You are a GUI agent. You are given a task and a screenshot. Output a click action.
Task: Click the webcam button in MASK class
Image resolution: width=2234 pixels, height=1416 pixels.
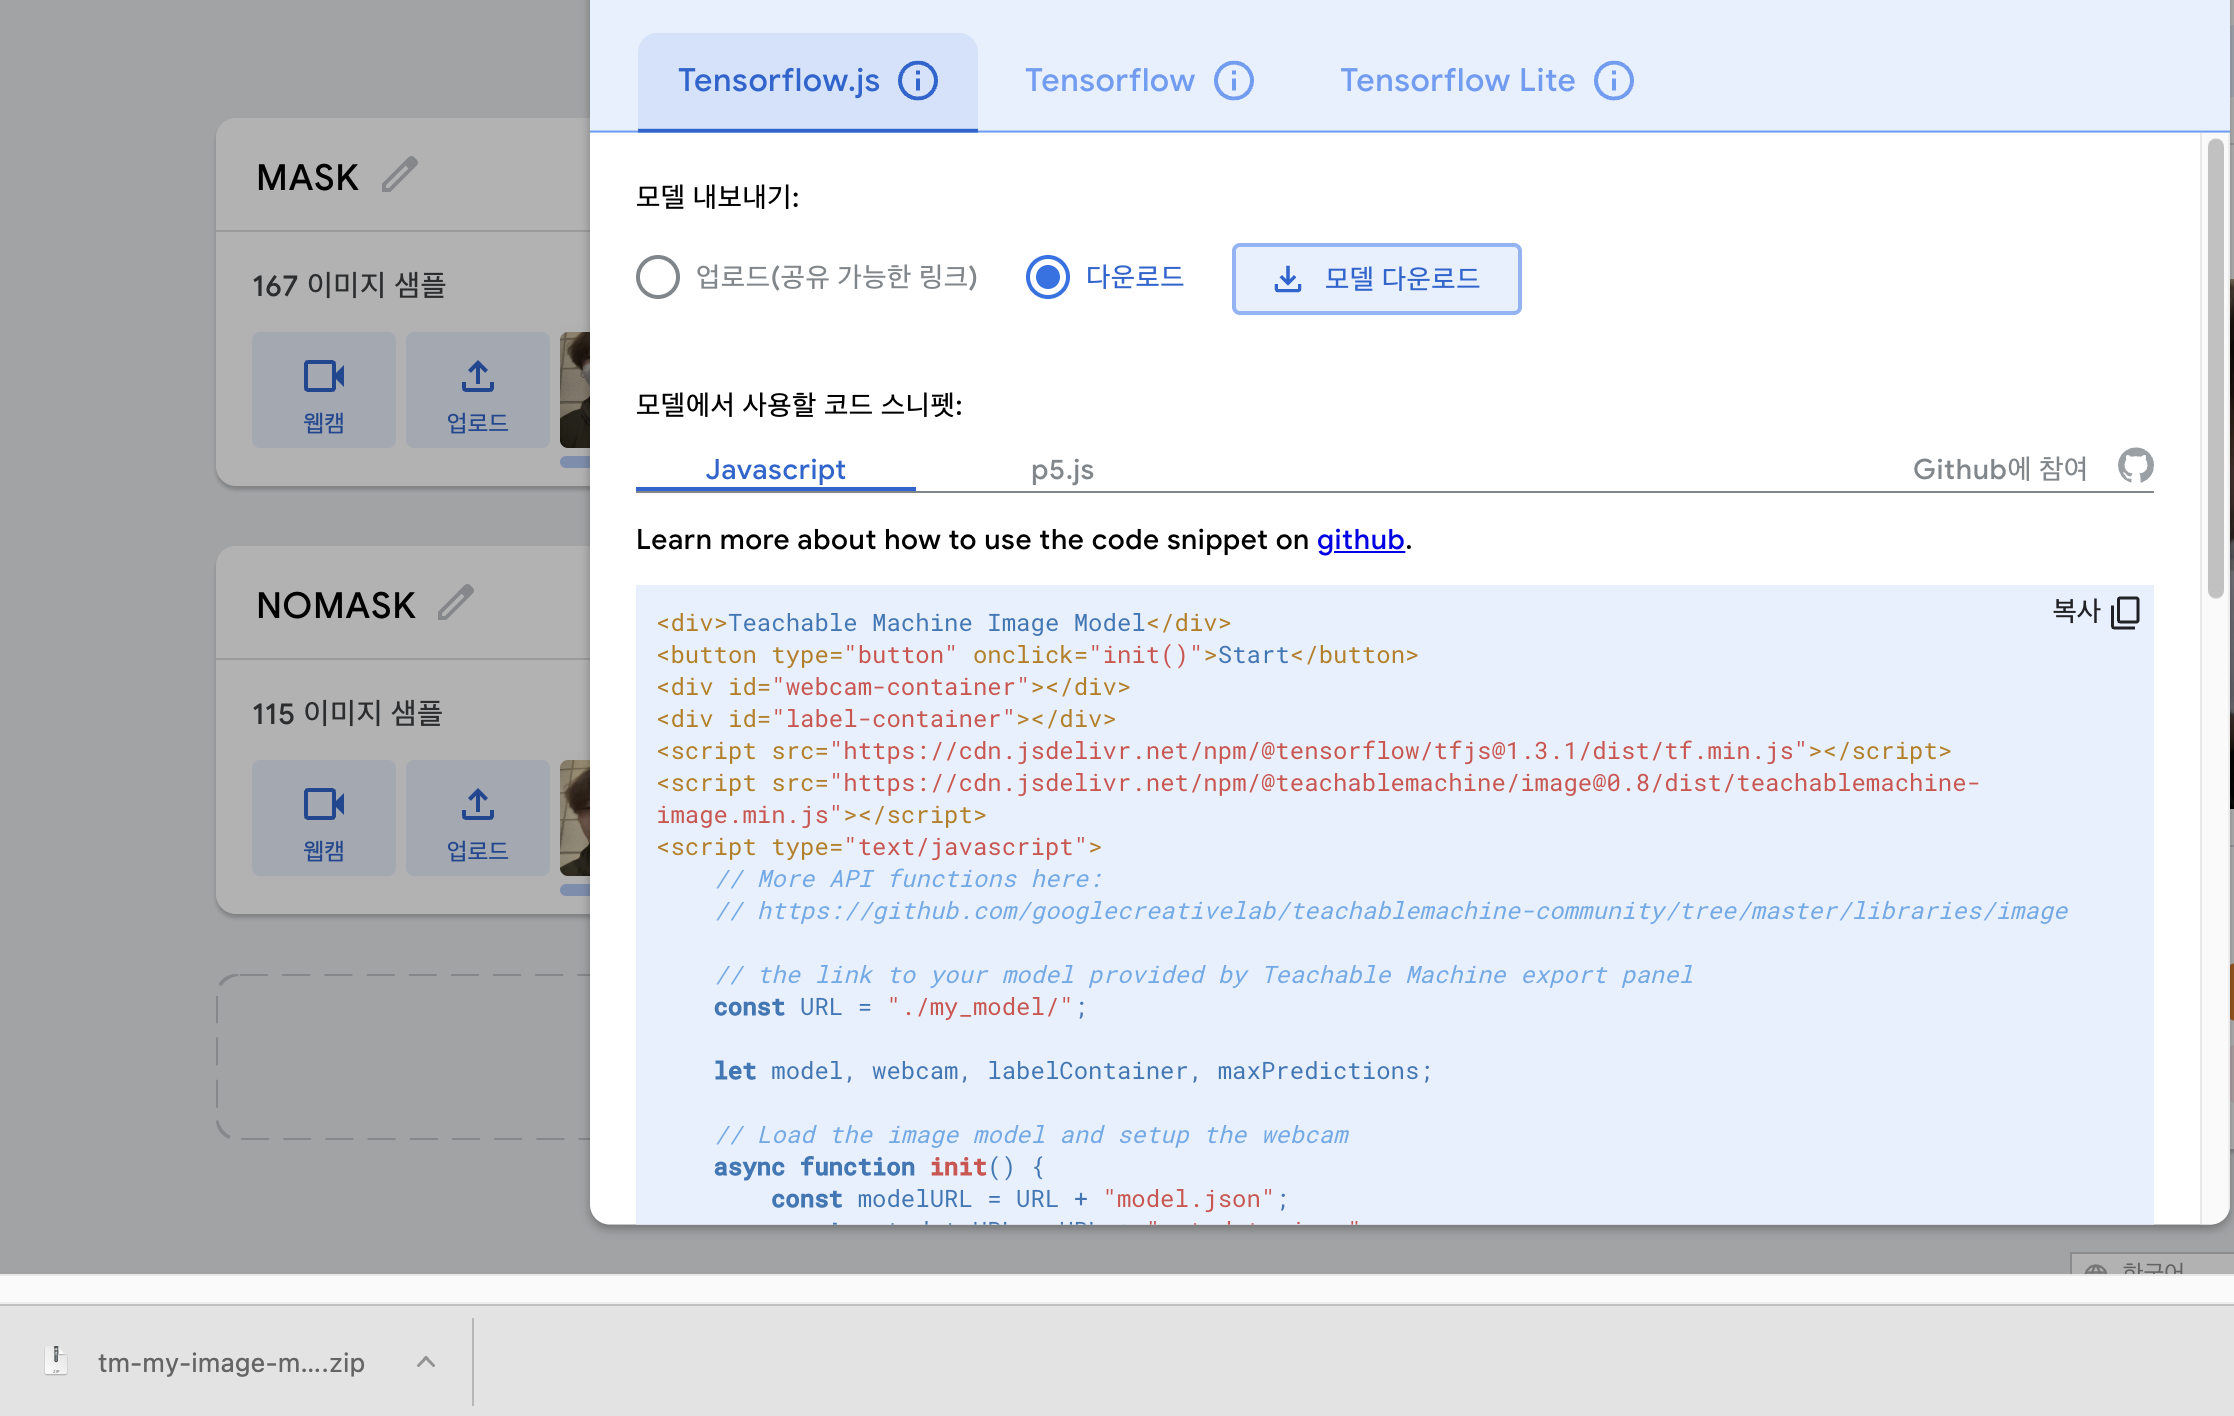324,390
